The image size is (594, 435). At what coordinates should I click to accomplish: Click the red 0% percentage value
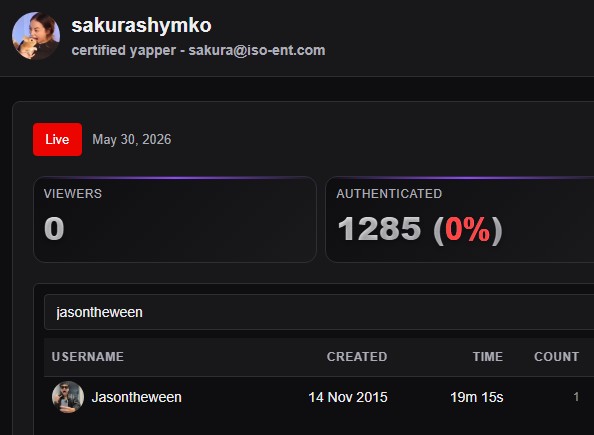coord(467,229)
